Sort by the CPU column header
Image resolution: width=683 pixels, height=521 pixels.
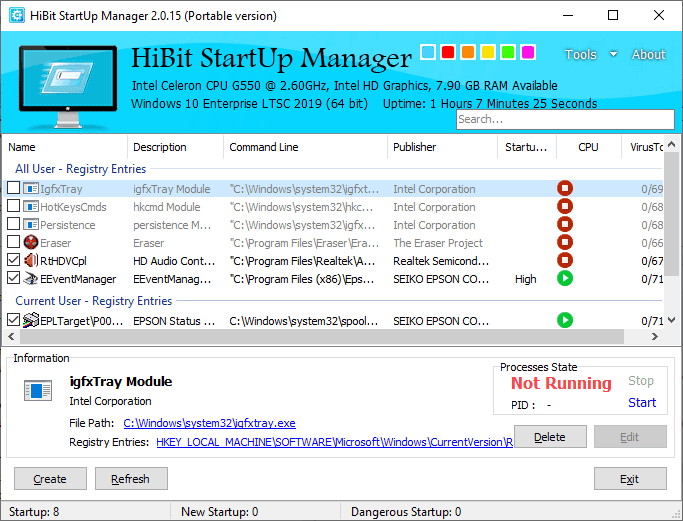click(x=588, y=147)
